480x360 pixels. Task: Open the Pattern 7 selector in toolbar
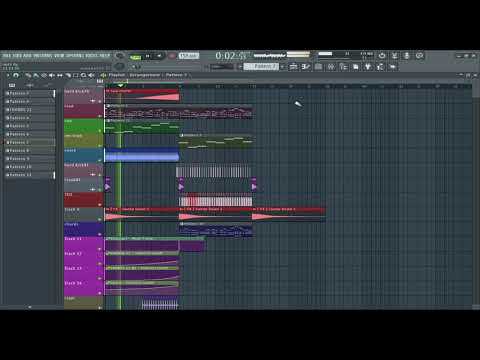(261, 66)
